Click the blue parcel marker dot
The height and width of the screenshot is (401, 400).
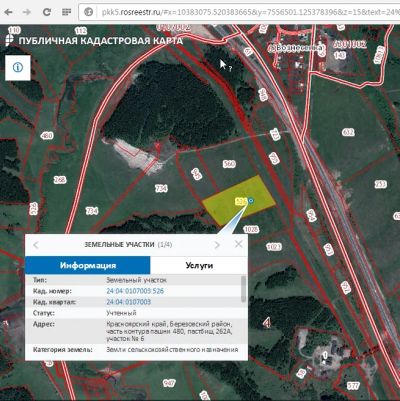tap(251, 201)
